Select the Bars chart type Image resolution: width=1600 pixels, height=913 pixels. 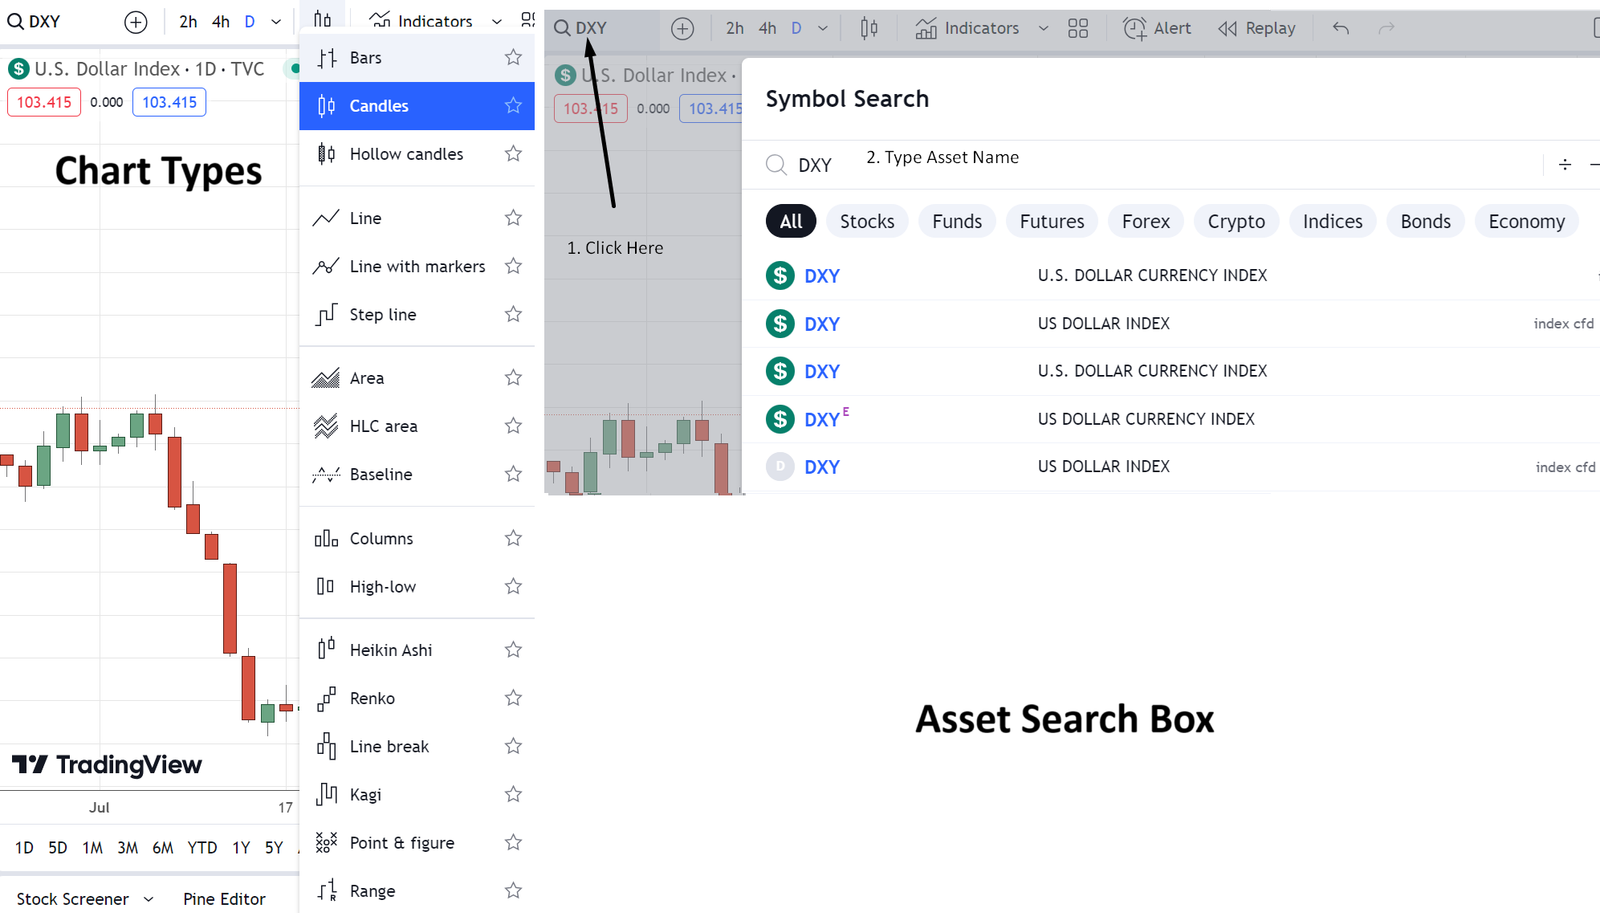417,58
